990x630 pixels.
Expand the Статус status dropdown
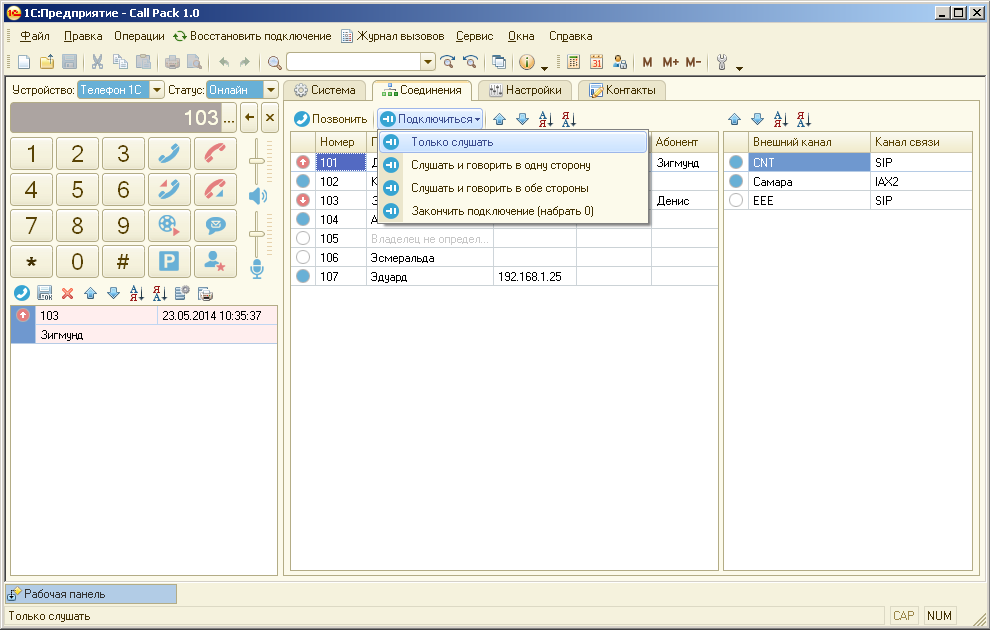(x=270, y=90)
